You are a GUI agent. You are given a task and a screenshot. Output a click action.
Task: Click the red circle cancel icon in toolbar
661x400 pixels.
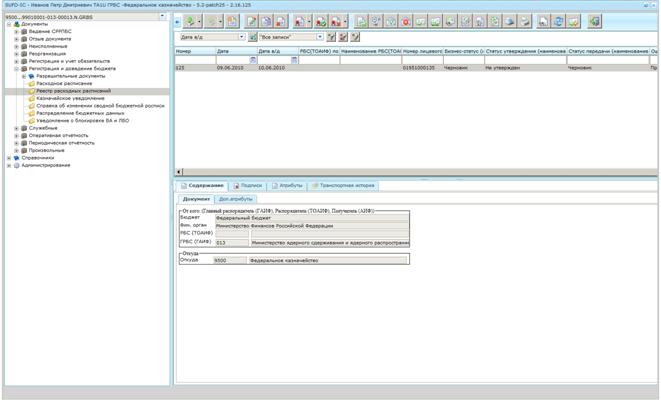[x=406, y=21]
